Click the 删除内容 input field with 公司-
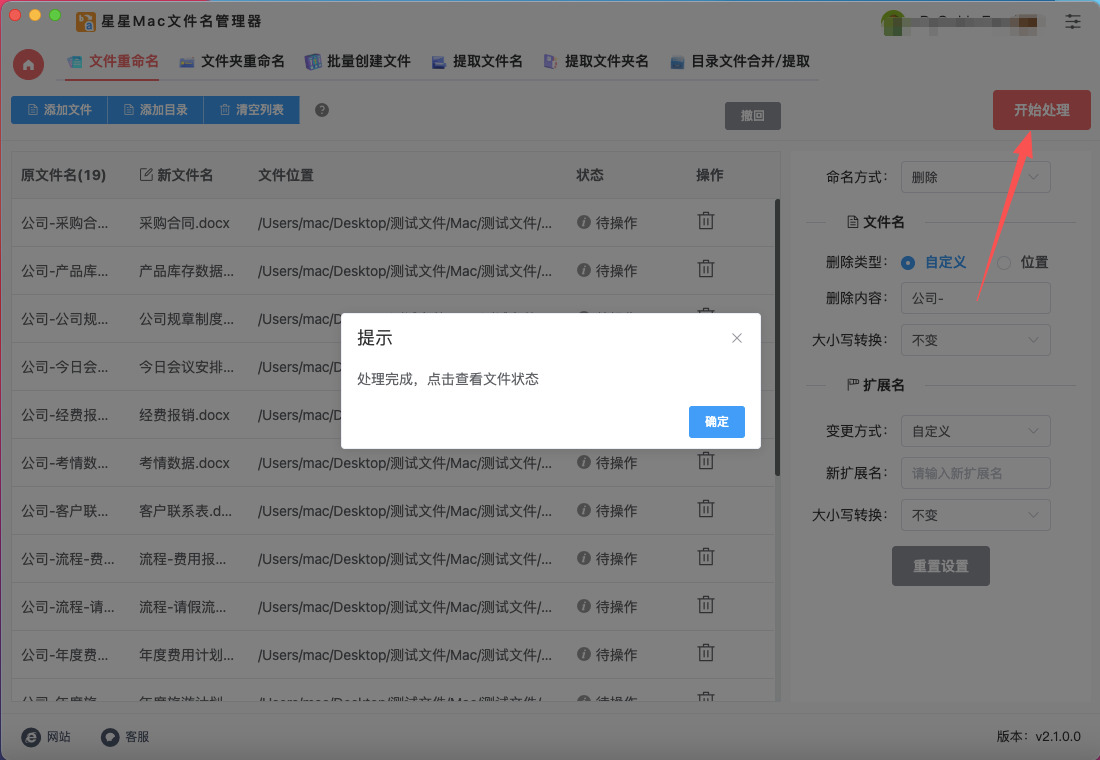 click(975, 298)
